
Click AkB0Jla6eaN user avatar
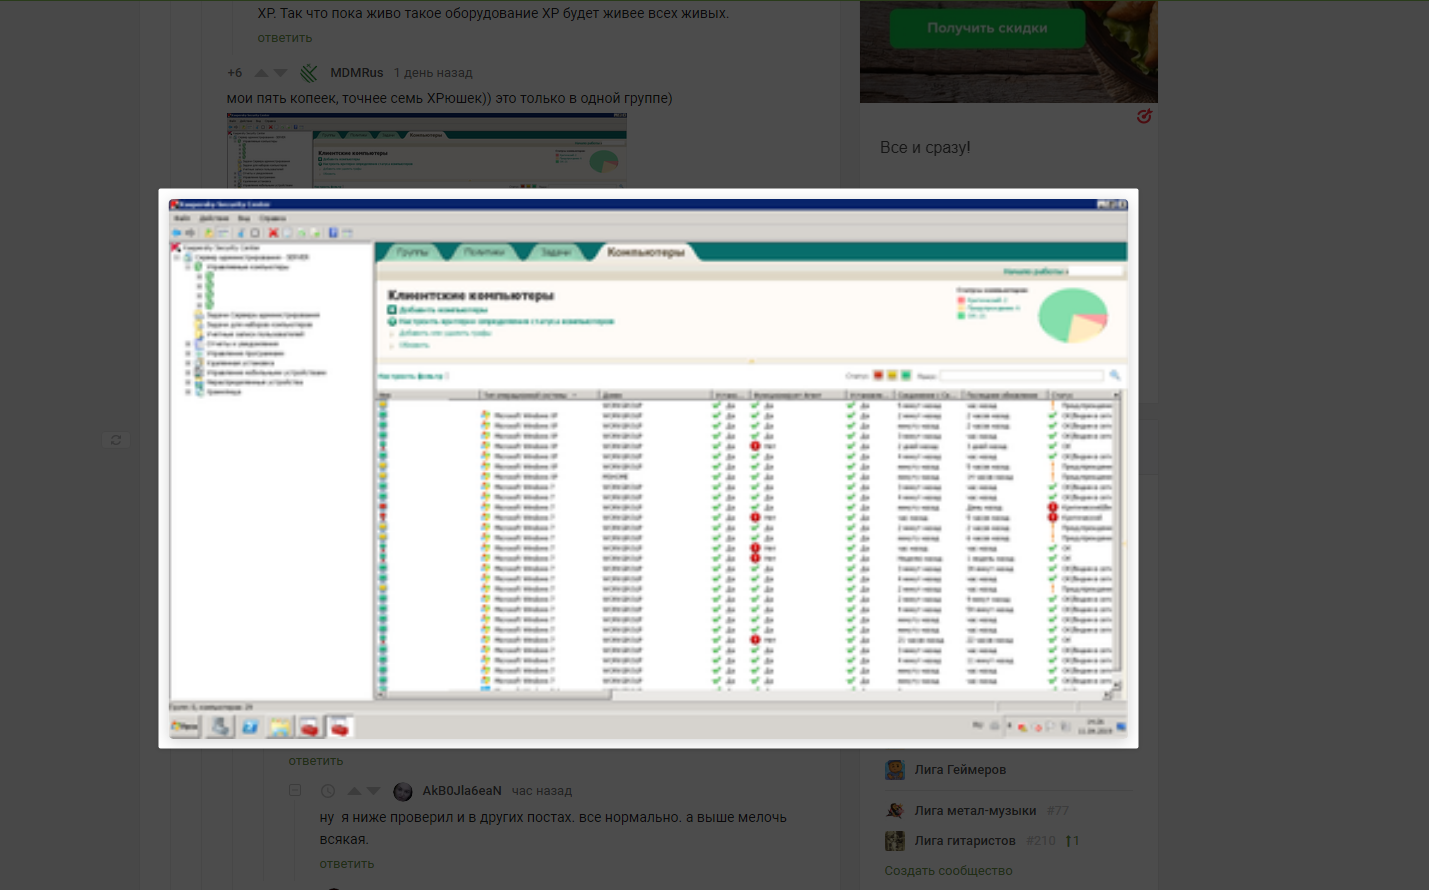tap(403, 792)
